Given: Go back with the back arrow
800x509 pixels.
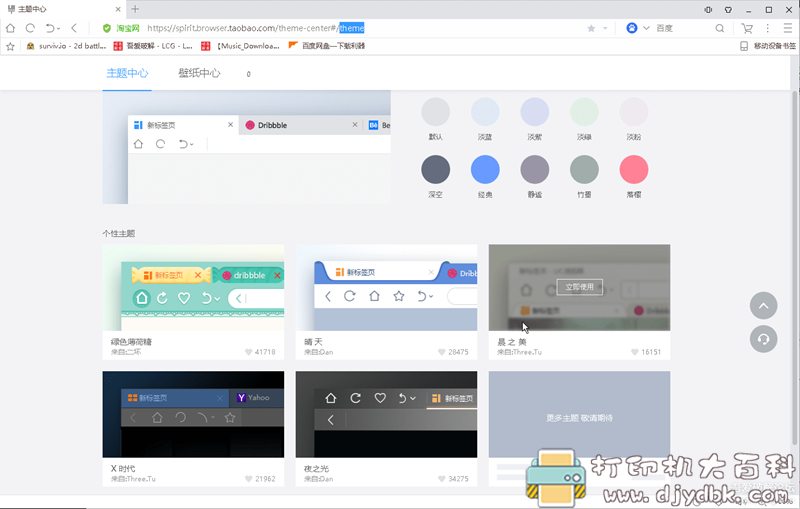Looking at the screenshot, I should coord(74,28).
